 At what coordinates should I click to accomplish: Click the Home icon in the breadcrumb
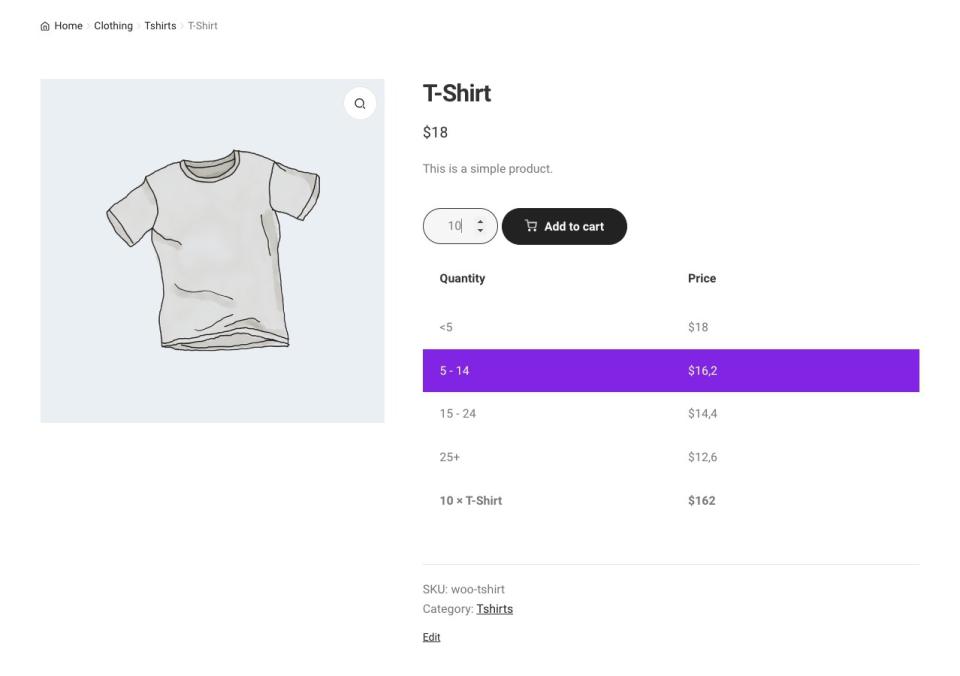(x=44, y=26)
